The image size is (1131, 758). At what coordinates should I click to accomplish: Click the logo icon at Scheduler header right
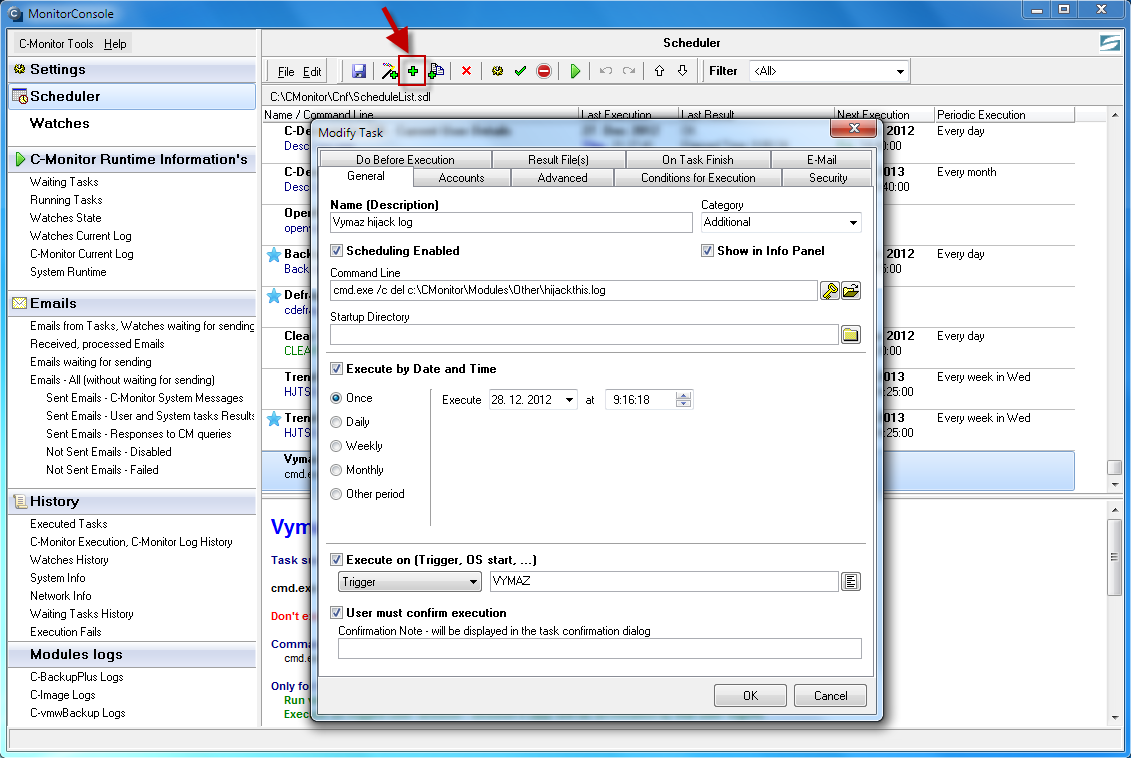[1109, 43]
